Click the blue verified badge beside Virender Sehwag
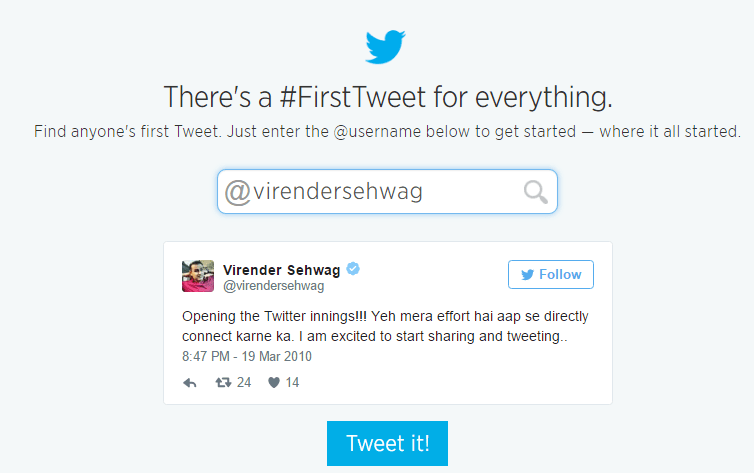Screen dimensions: 754x473 [x=353, y=269]
